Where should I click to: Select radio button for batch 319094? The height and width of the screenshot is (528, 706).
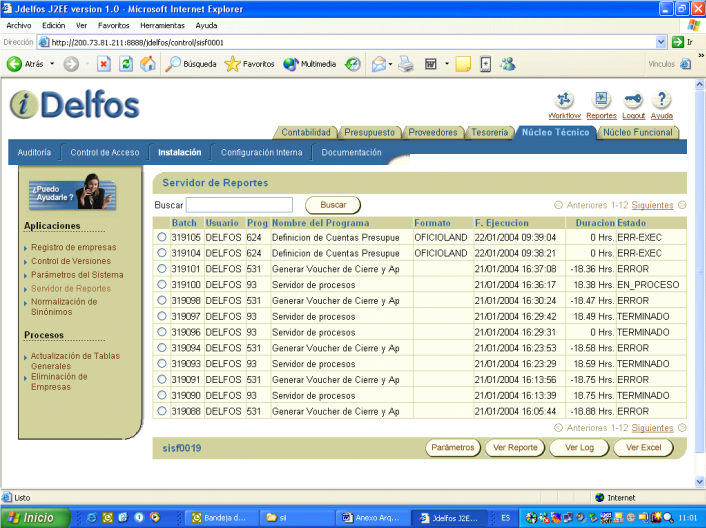coord(162,347)
